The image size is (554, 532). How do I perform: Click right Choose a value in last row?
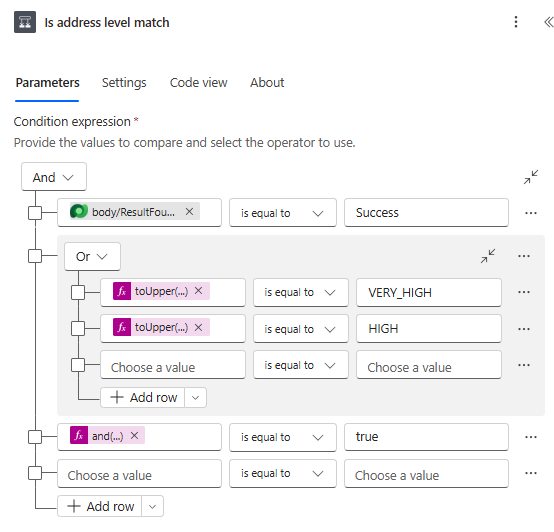tap(426, 473)
